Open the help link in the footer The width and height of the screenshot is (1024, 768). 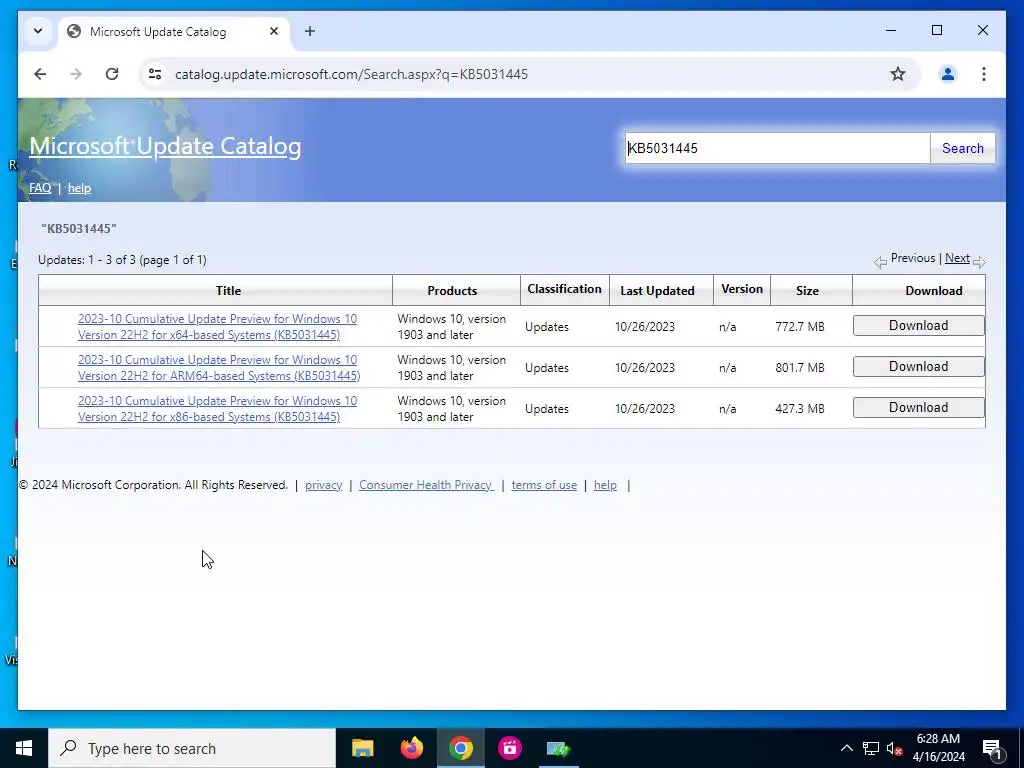[605, 485]
